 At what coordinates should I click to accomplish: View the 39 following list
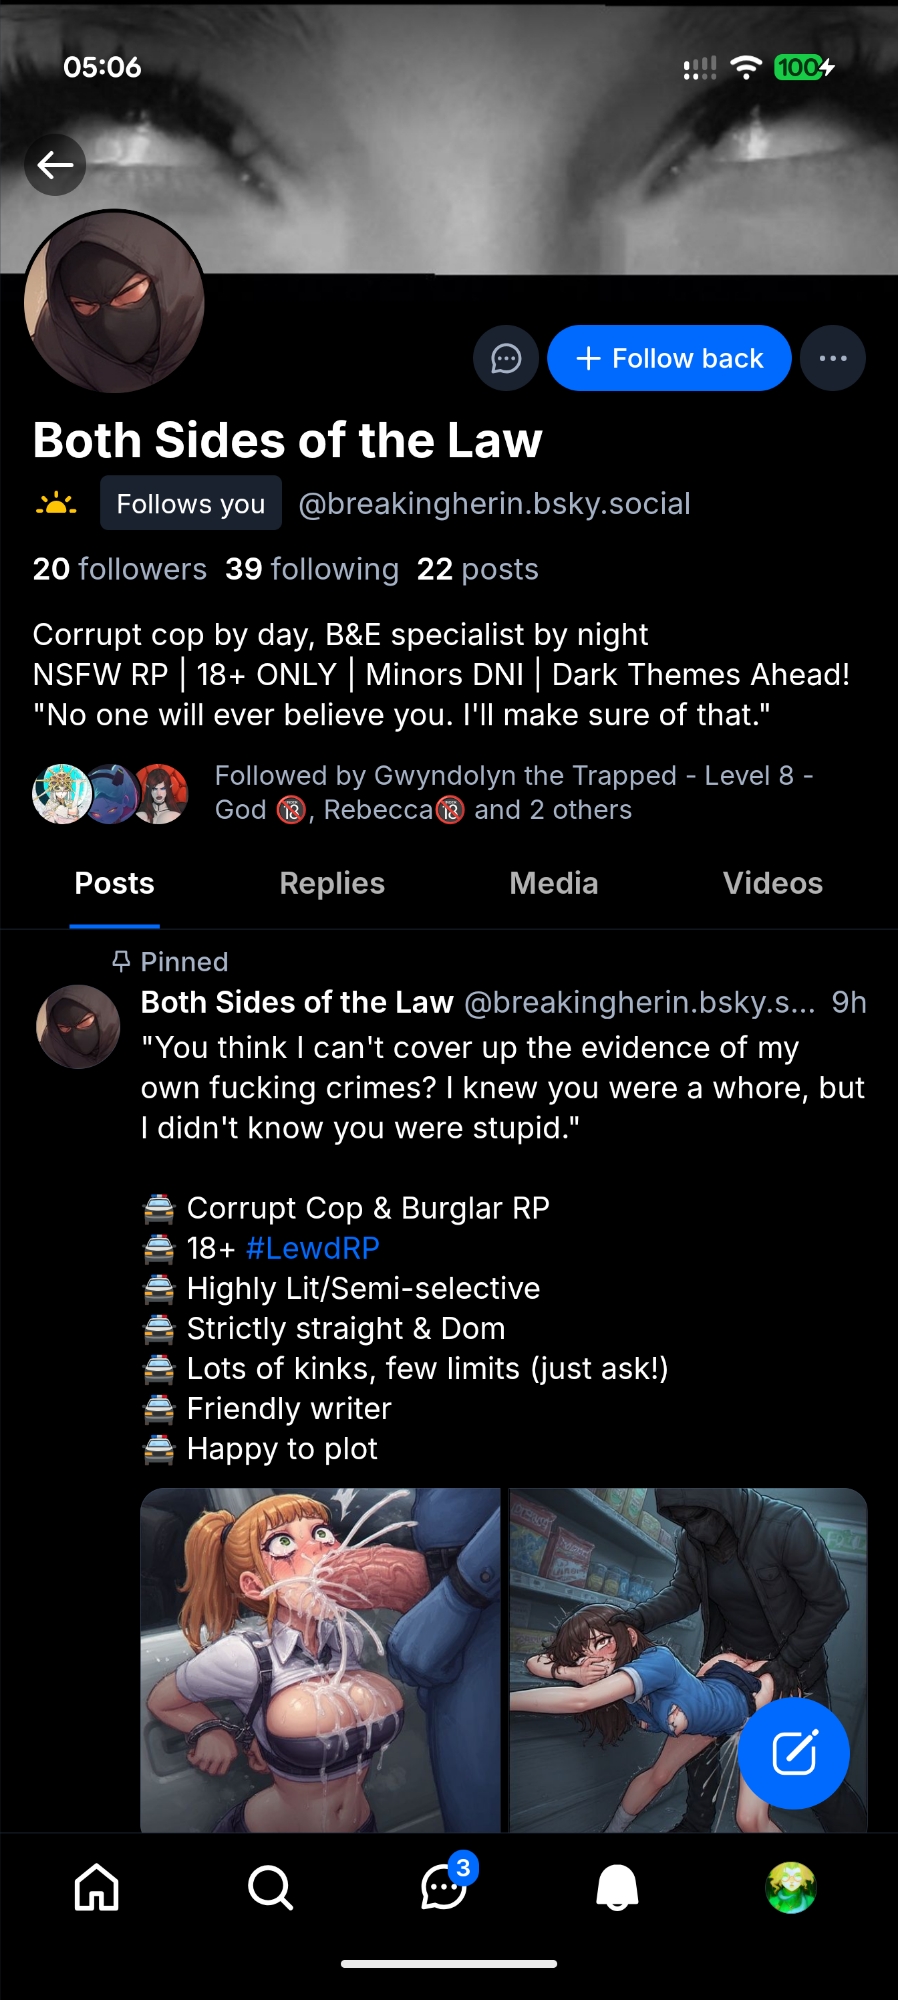point(312,569)
